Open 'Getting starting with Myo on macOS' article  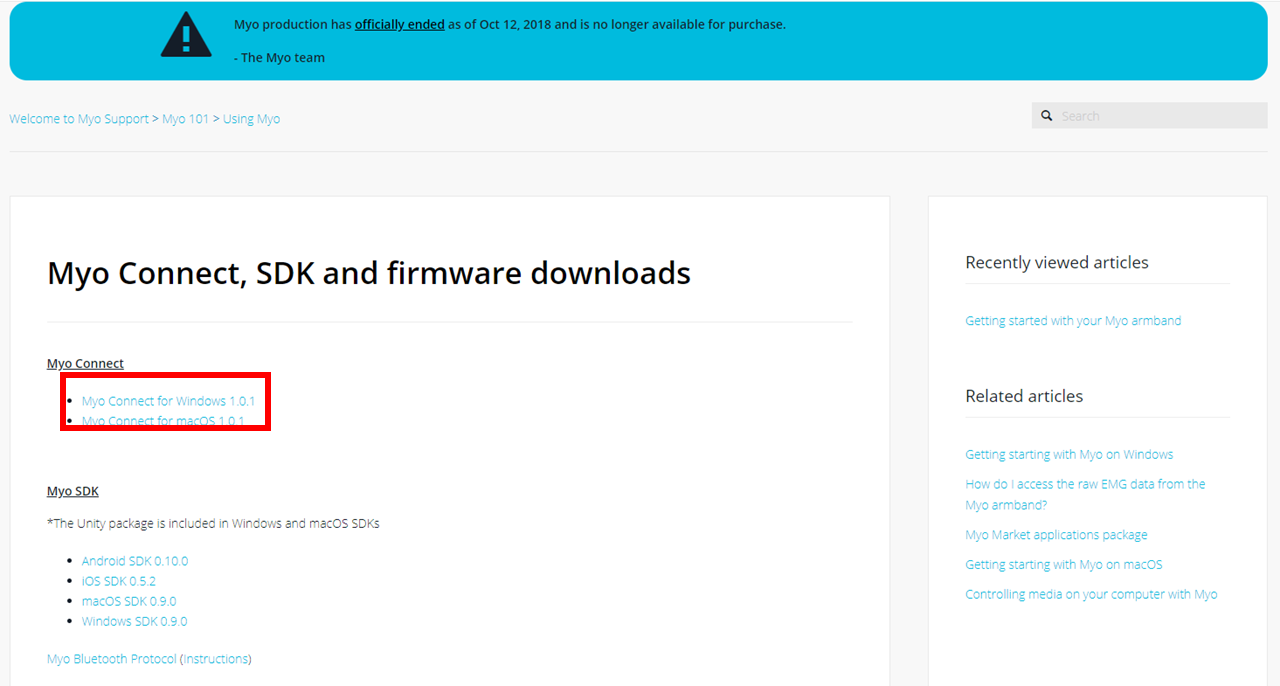pyautogui.click(x=1064, y=564)
